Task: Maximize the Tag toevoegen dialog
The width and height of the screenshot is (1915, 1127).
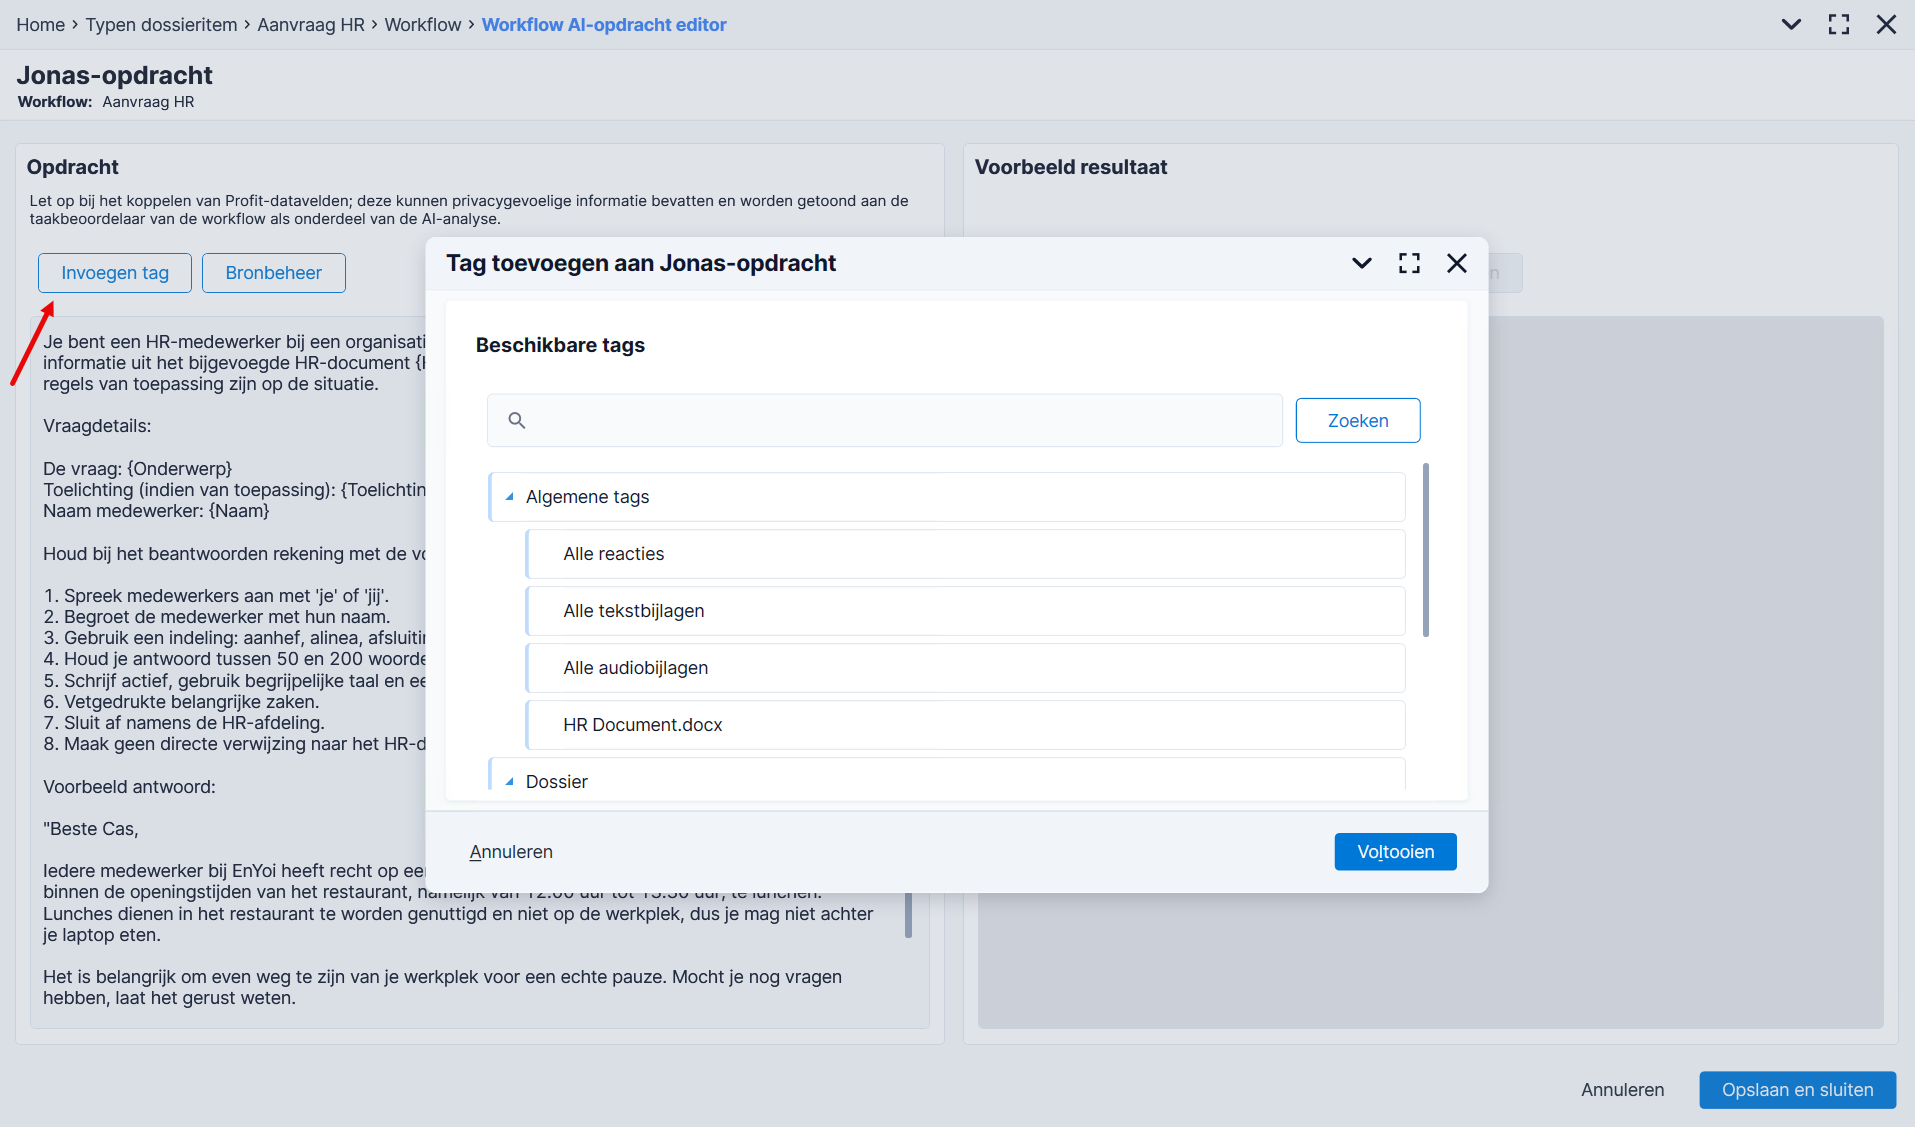Action: click(1409, 263)
